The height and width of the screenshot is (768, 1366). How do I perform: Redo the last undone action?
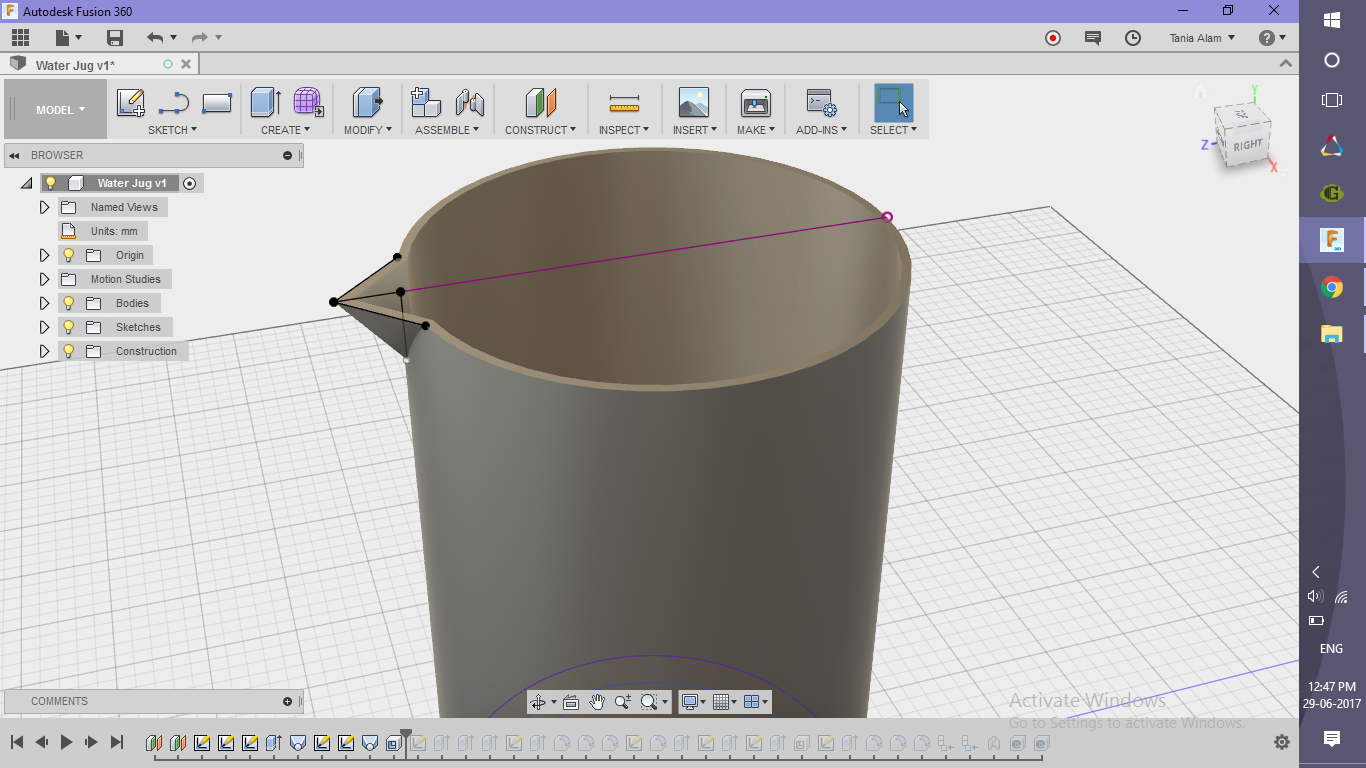[x=199, y=38]
